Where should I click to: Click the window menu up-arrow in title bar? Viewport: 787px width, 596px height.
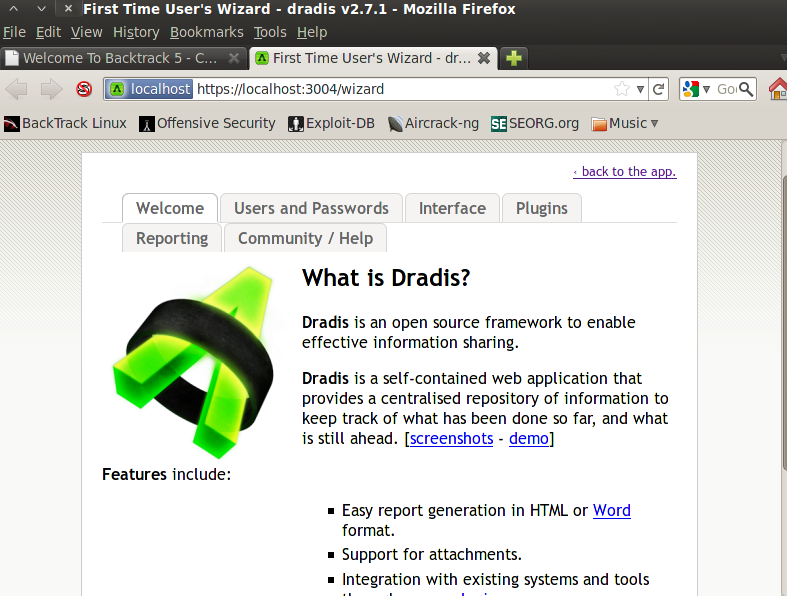[x=14, y=9]
